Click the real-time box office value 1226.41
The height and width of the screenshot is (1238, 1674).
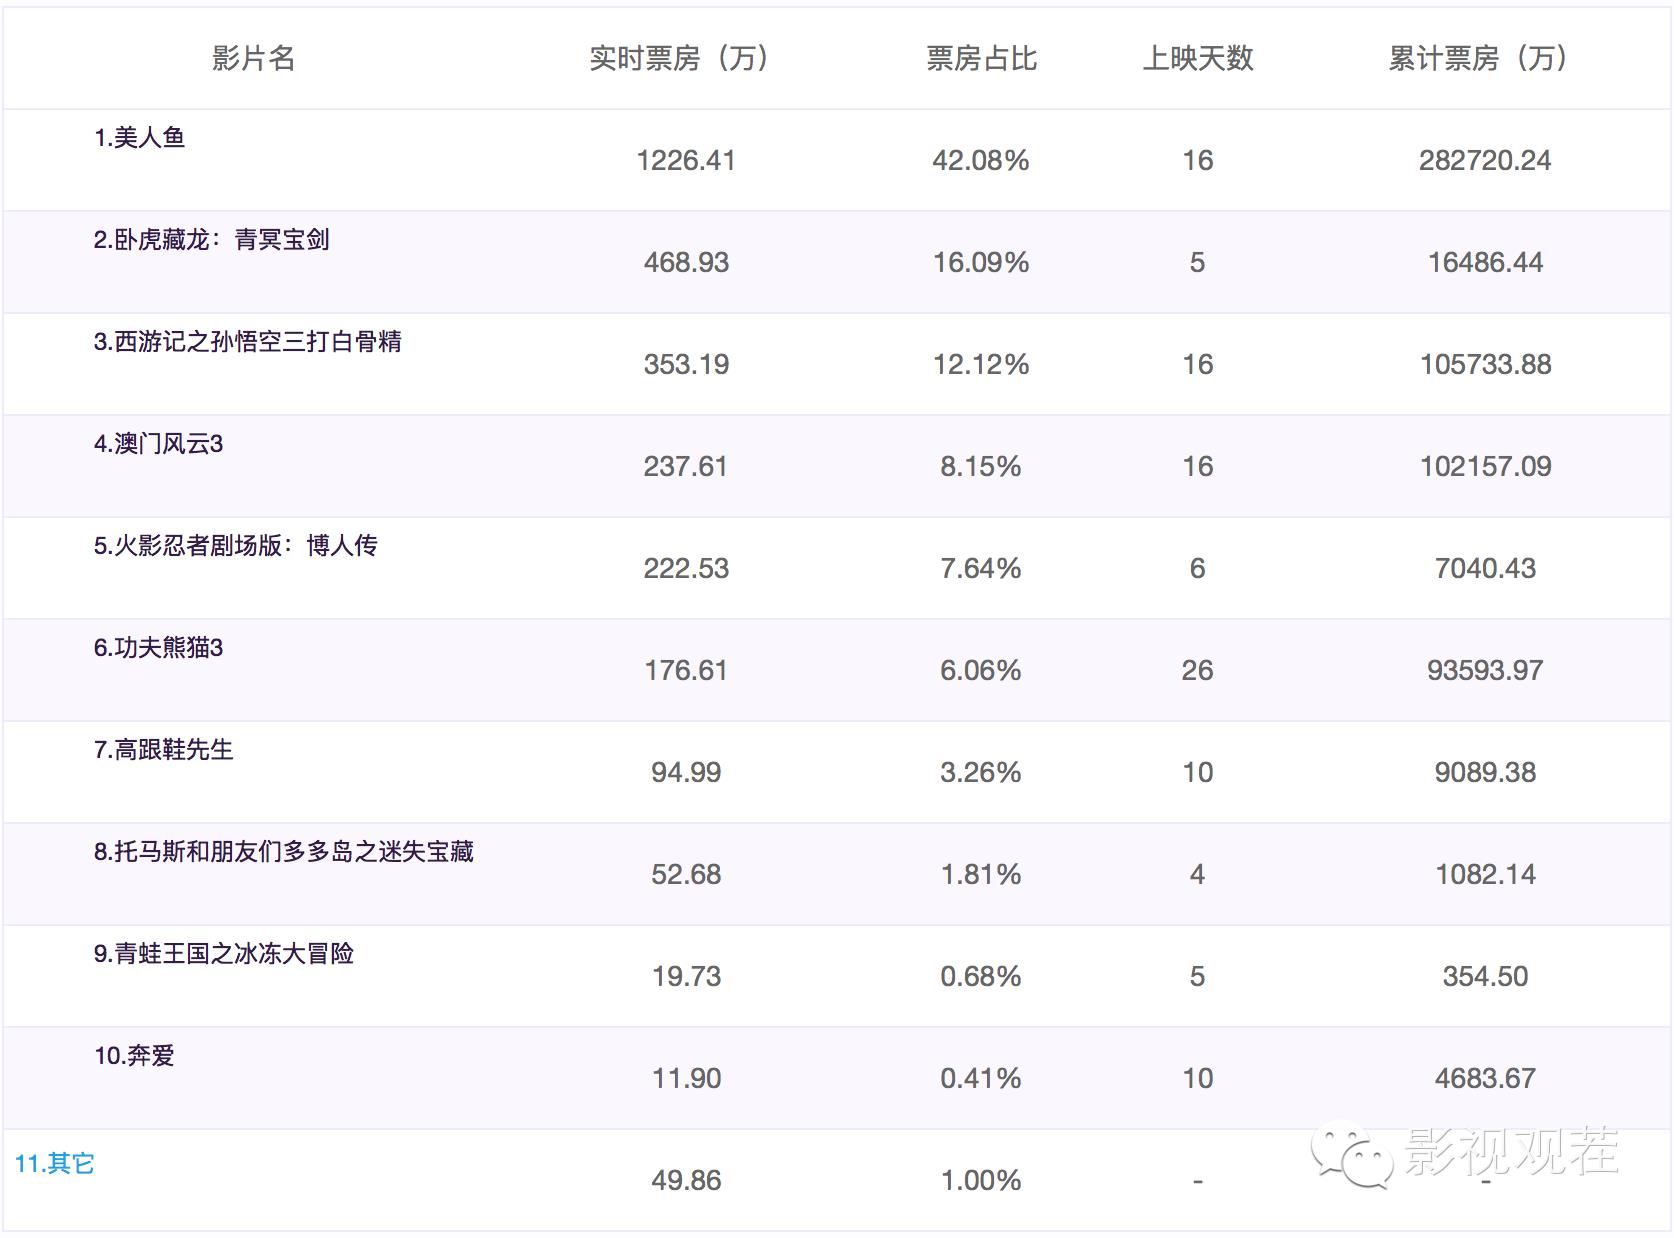point(686,161)
